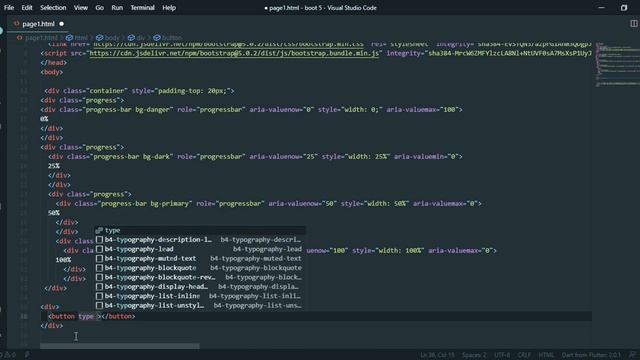Open the bootstrap.bundle.min.js script URL
640x360 pixels.
coord(234,53)
